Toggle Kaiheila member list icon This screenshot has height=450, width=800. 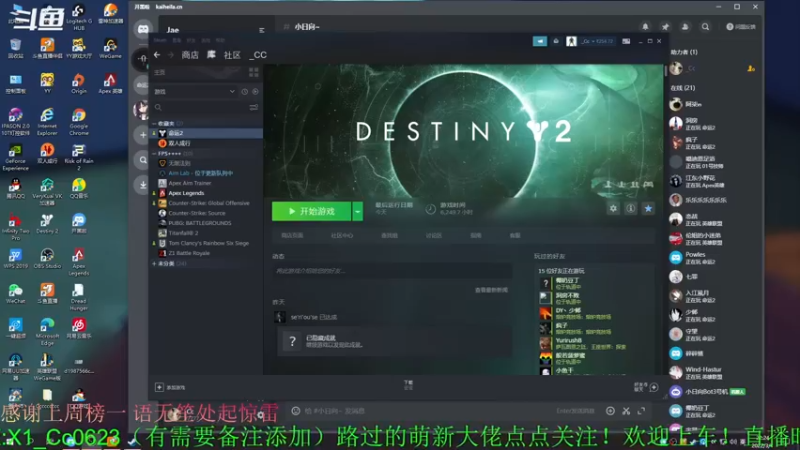click(685, 27)
